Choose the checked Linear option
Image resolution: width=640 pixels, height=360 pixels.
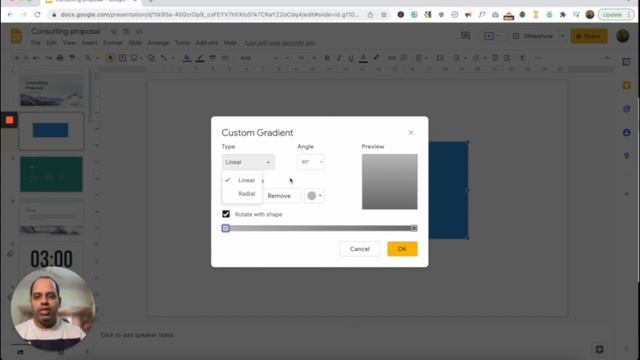pos(246,180)
